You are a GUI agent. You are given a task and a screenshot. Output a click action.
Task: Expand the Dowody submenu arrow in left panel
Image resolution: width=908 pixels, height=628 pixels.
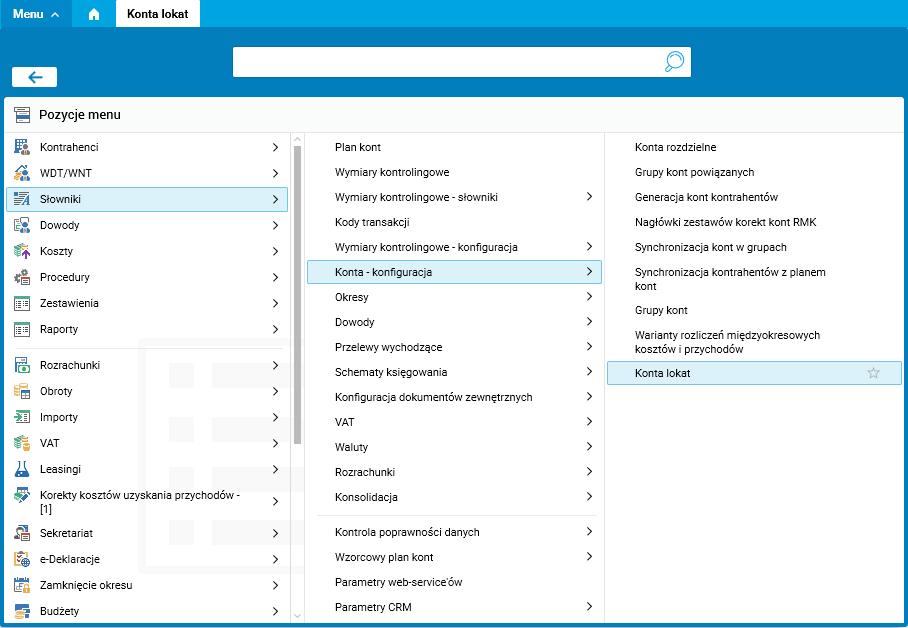click(x=275, y=225)
